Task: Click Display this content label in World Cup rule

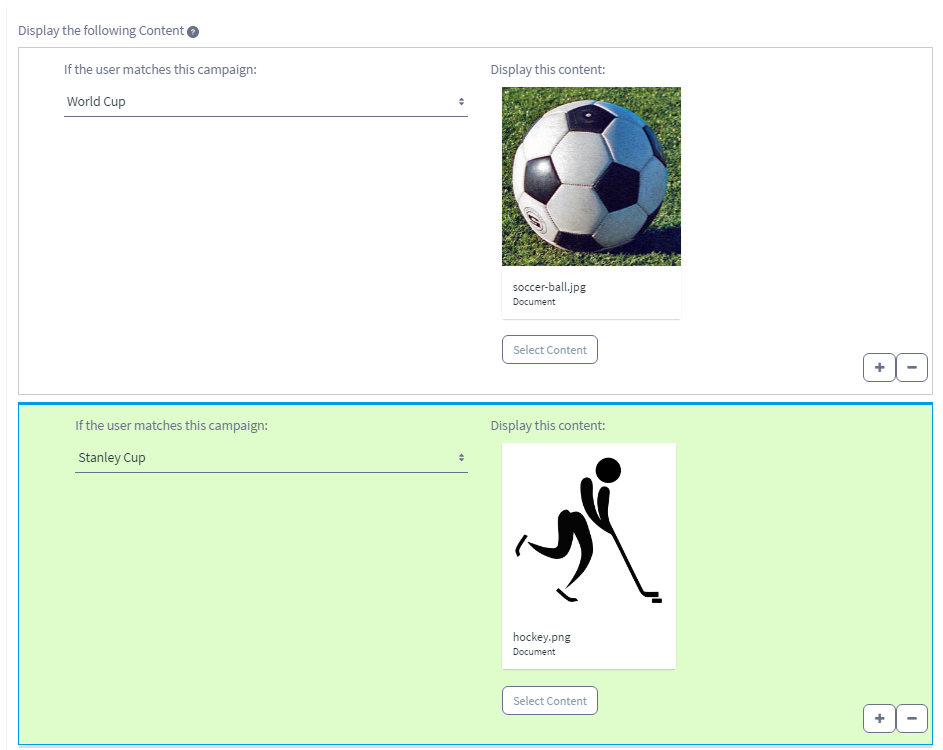Action: [x=548, y=70]
